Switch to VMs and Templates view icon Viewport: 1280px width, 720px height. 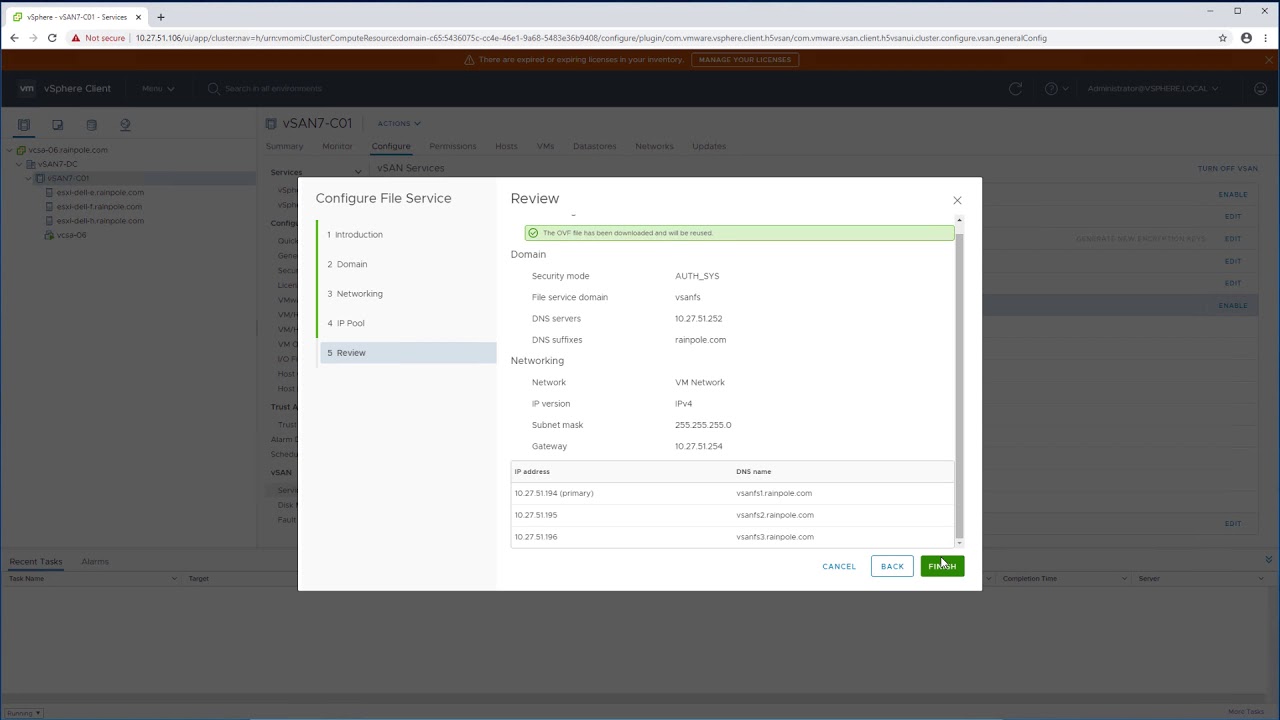click(58, 125)
